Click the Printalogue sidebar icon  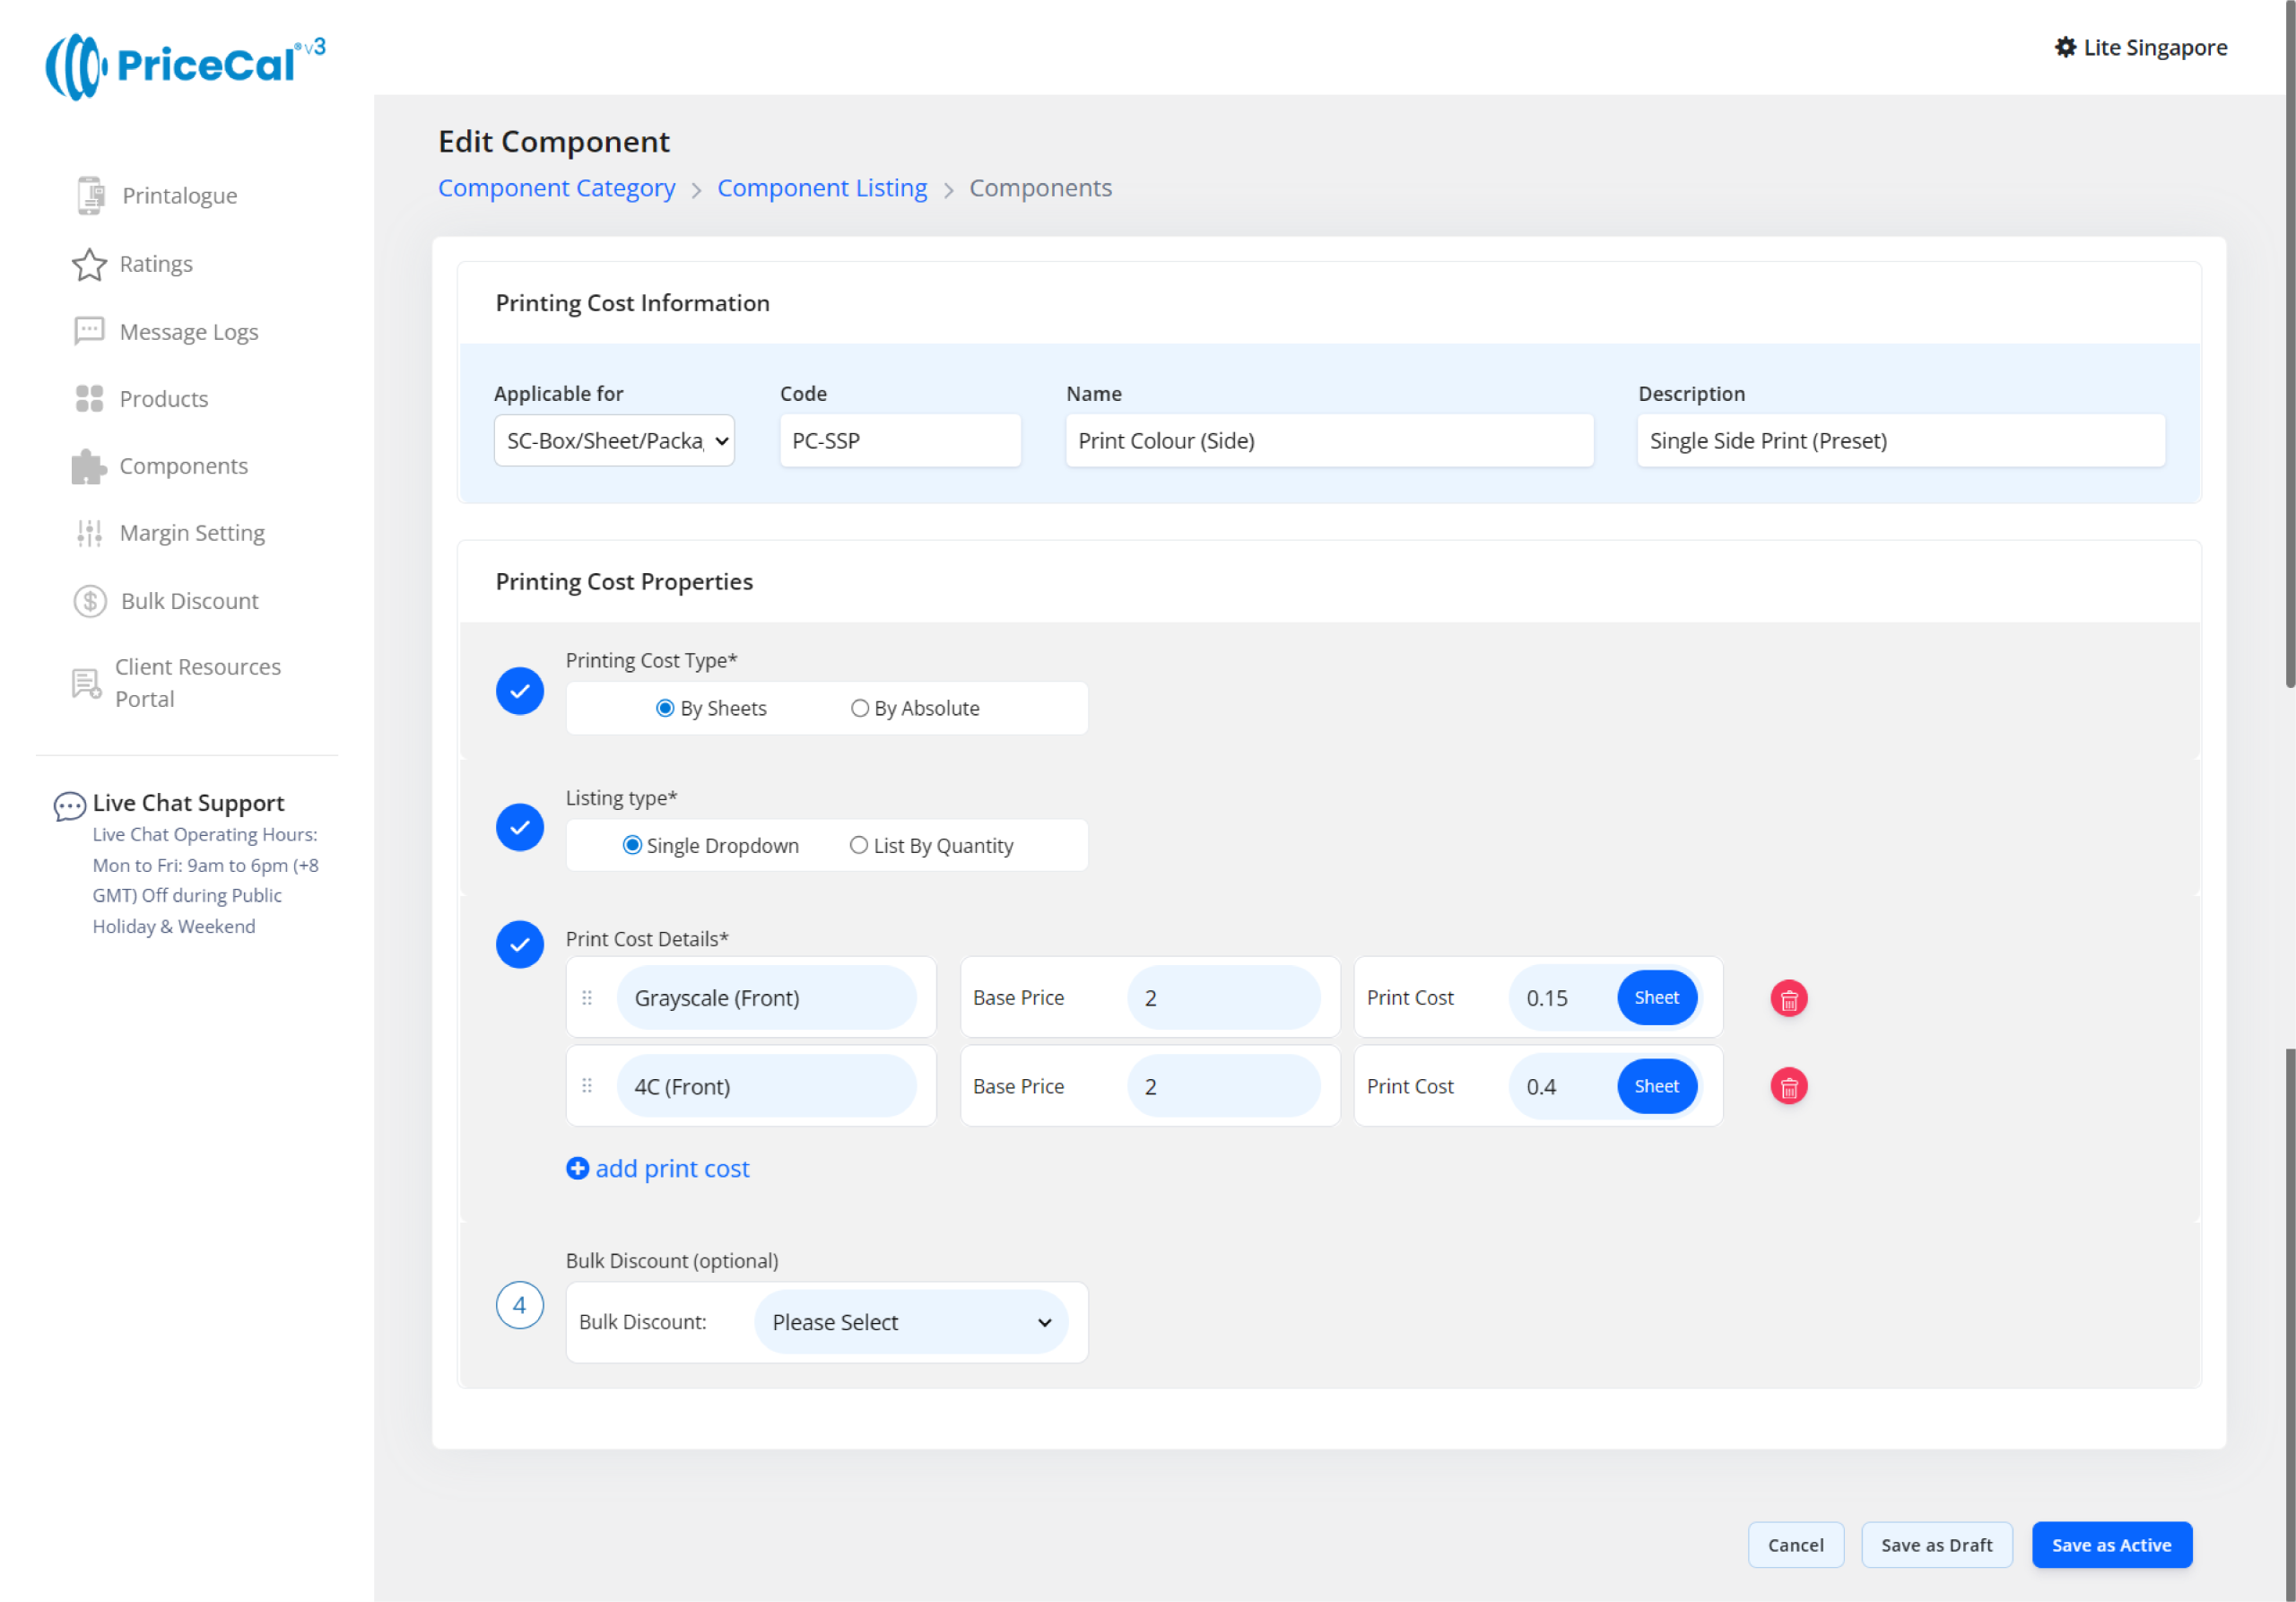[x=90, y=195]
